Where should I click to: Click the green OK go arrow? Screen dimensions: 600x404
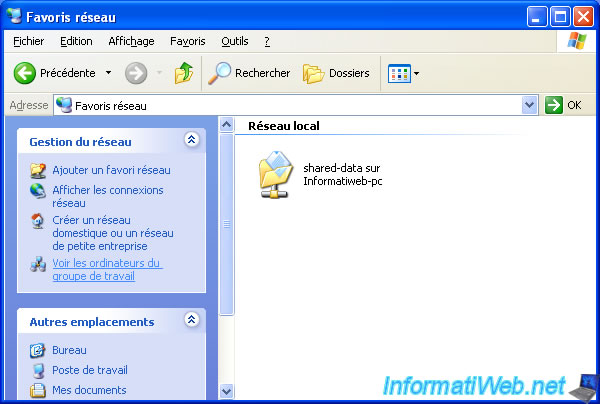click(554, 105)
